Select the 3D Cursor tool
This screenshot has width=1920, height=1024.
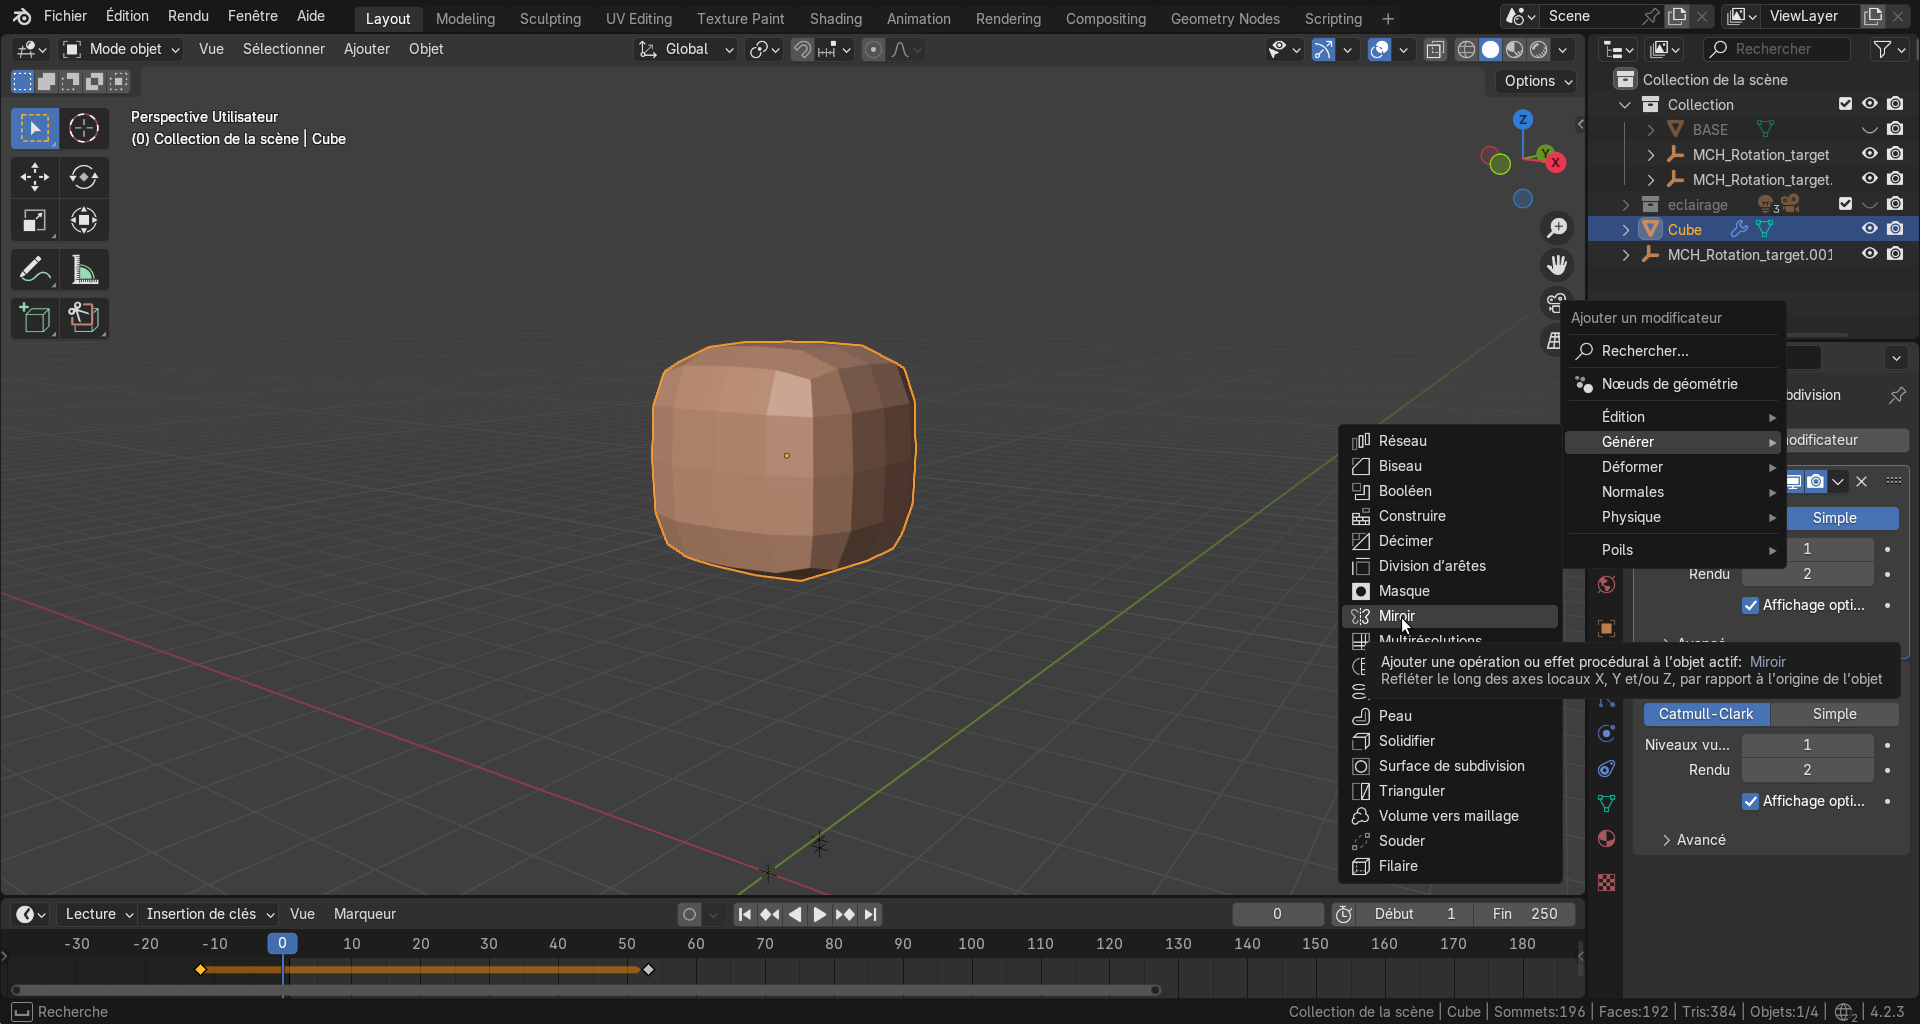click(84, 128)
